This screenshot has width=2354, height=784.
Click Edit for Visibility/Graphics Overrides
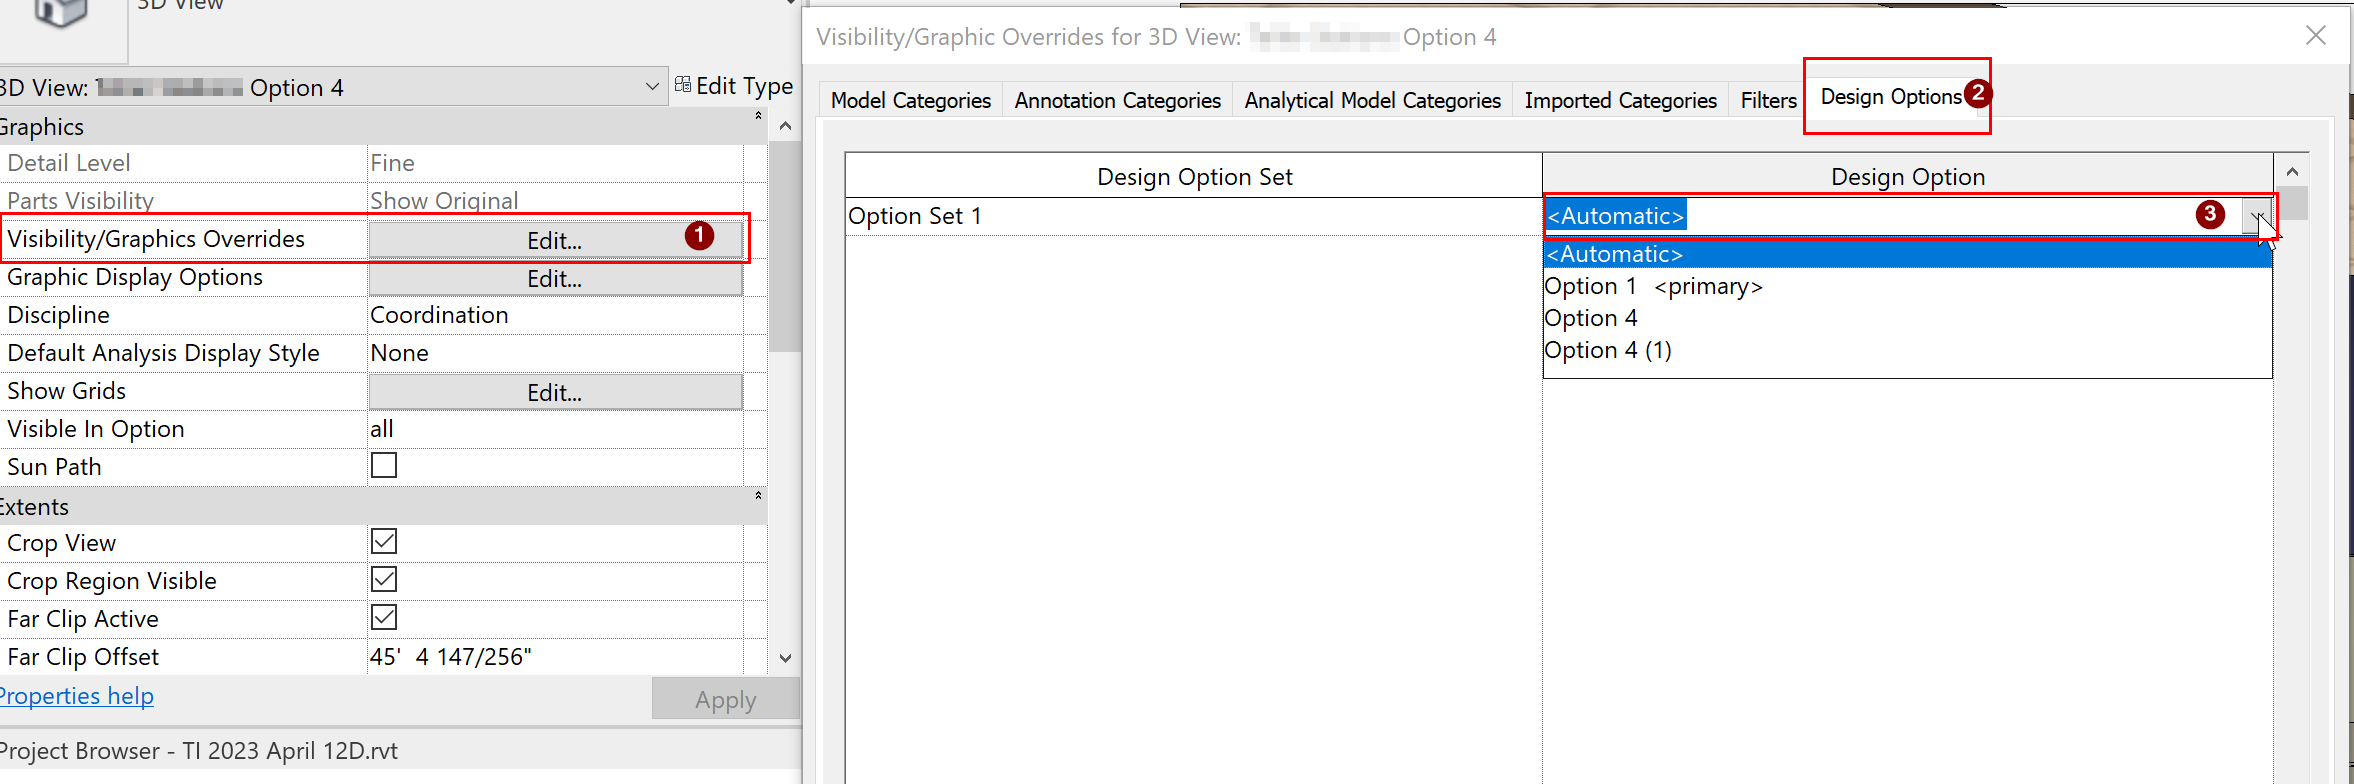(x=554, y=240)
